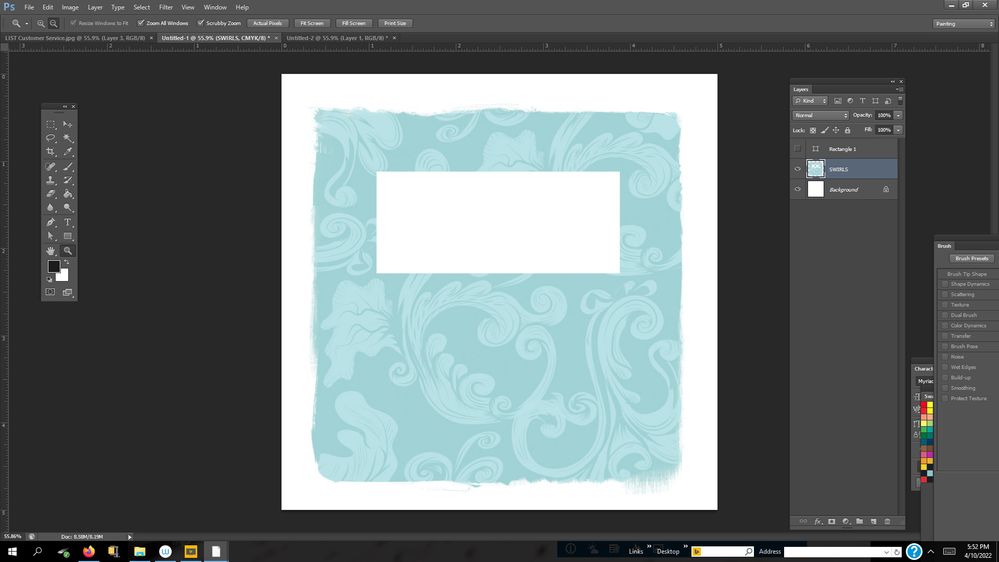999x562 pixels.
Task: Show the Rectangle 1 layer
Action: [x=798, y=148]
